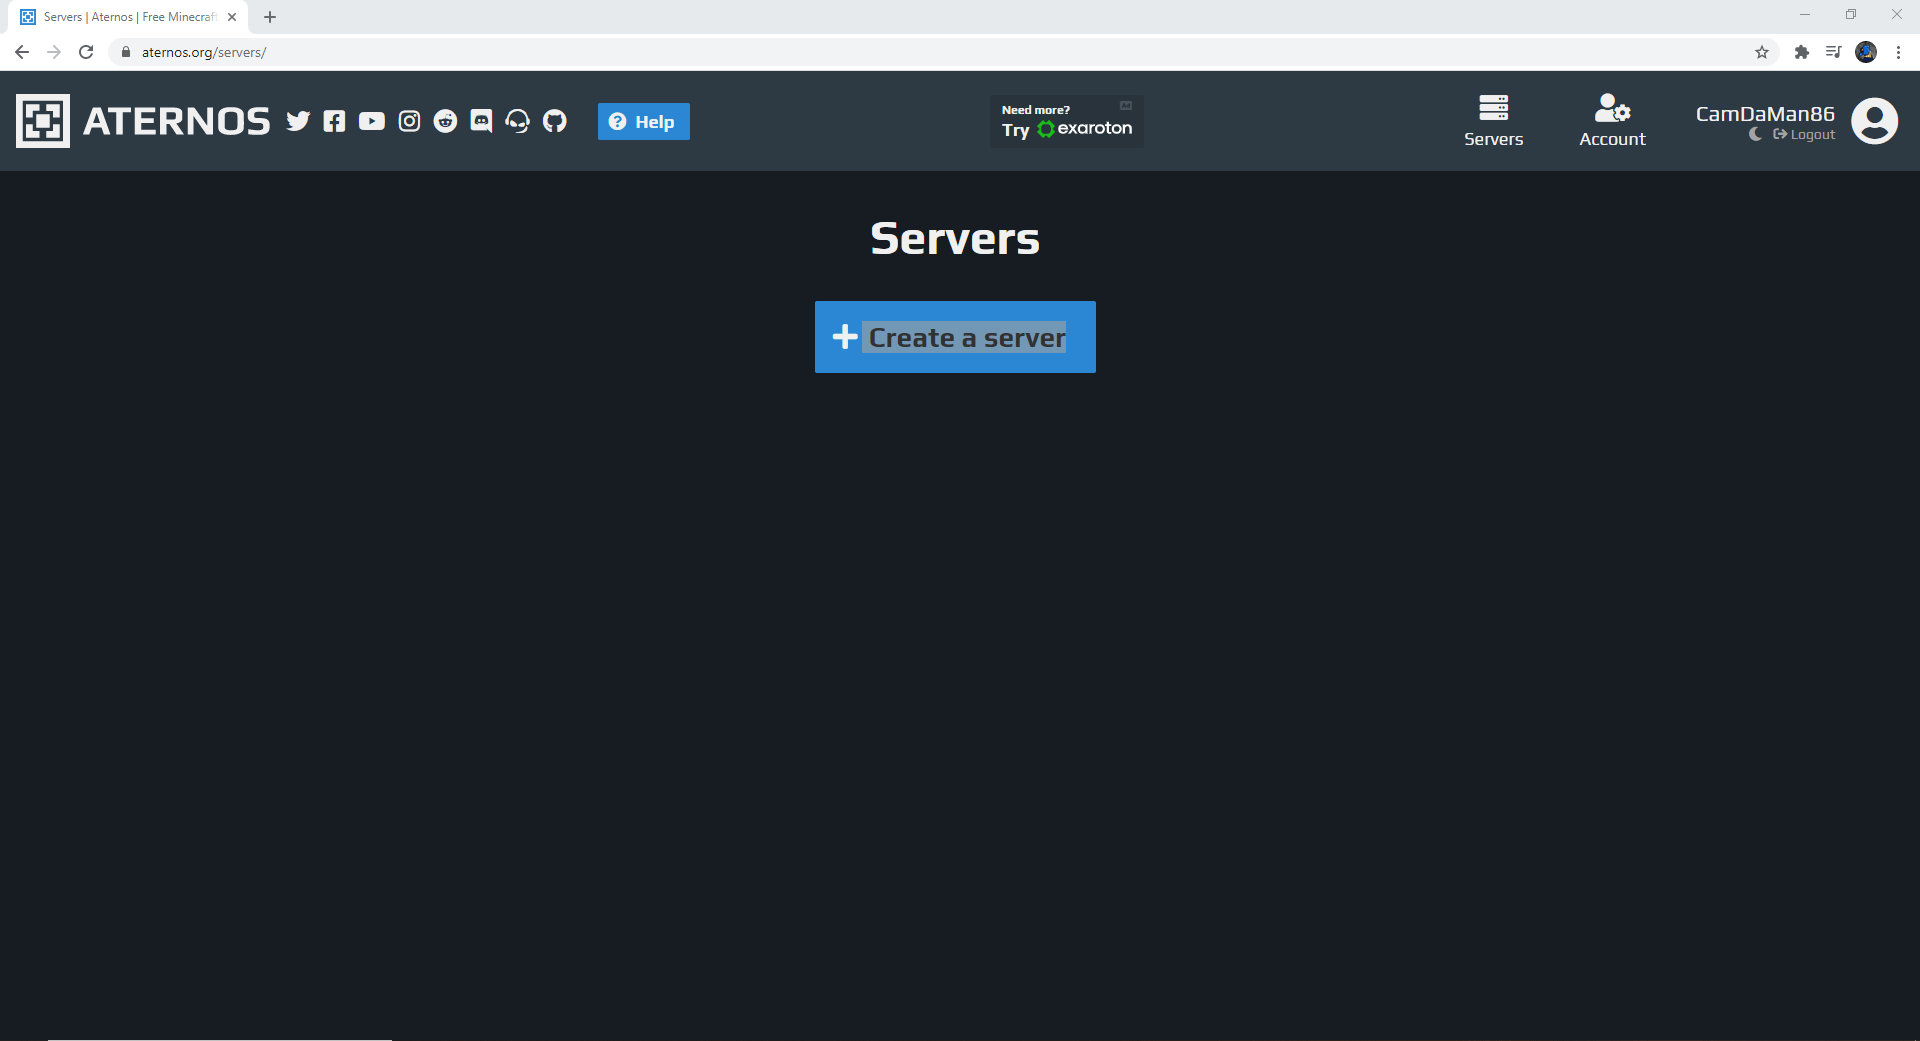Open the Aternos Instagram icon
This screenshot has height=1041, width=1920.
(409, 121)
